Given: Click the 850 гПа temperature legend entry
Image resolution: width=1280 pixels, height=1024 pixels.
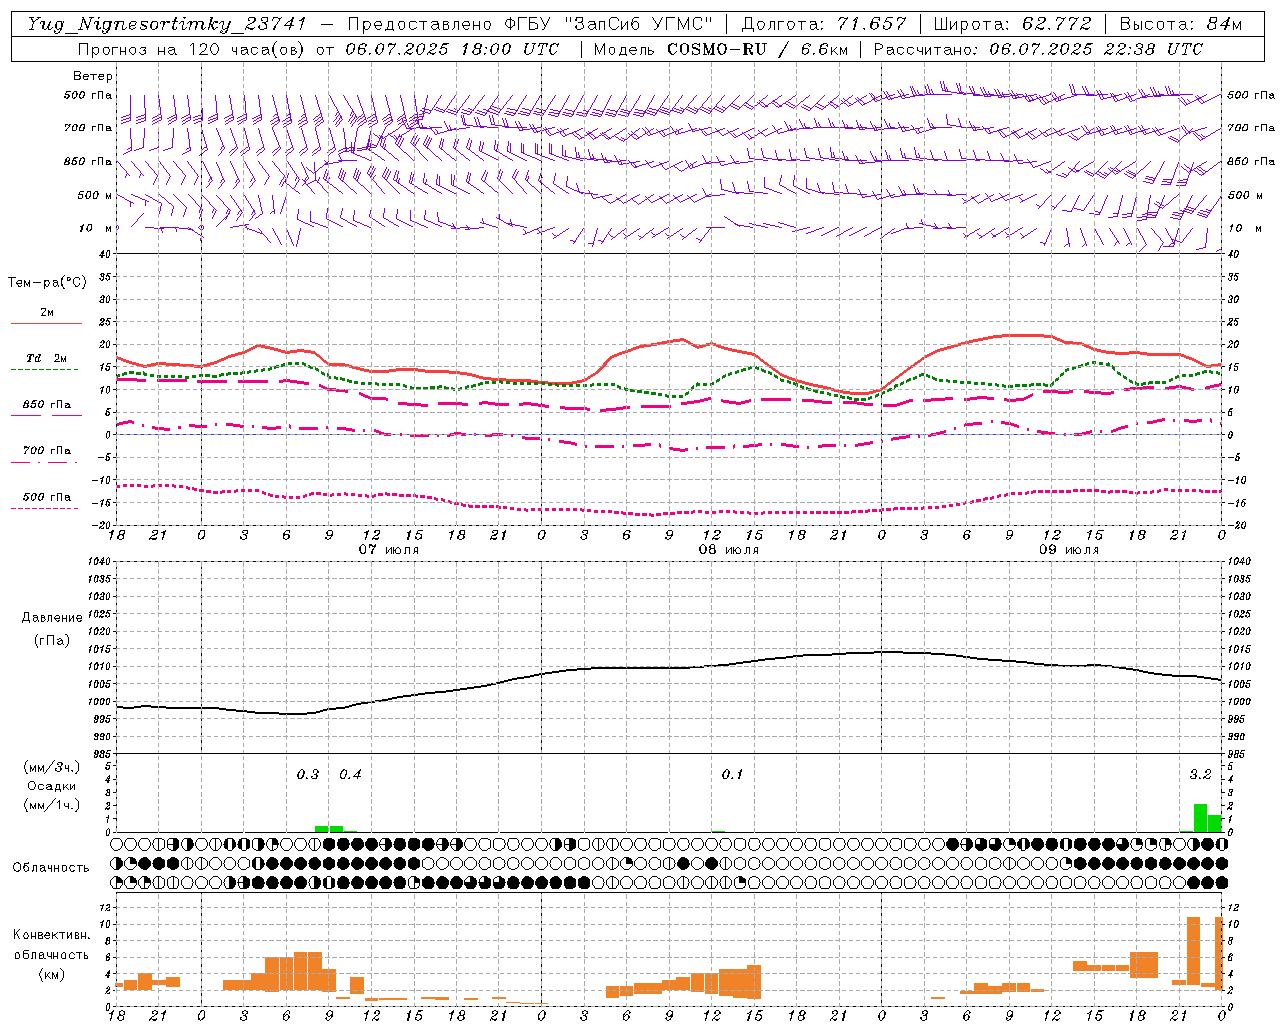Looking at the screenshot, I should [x=46, y=408].
